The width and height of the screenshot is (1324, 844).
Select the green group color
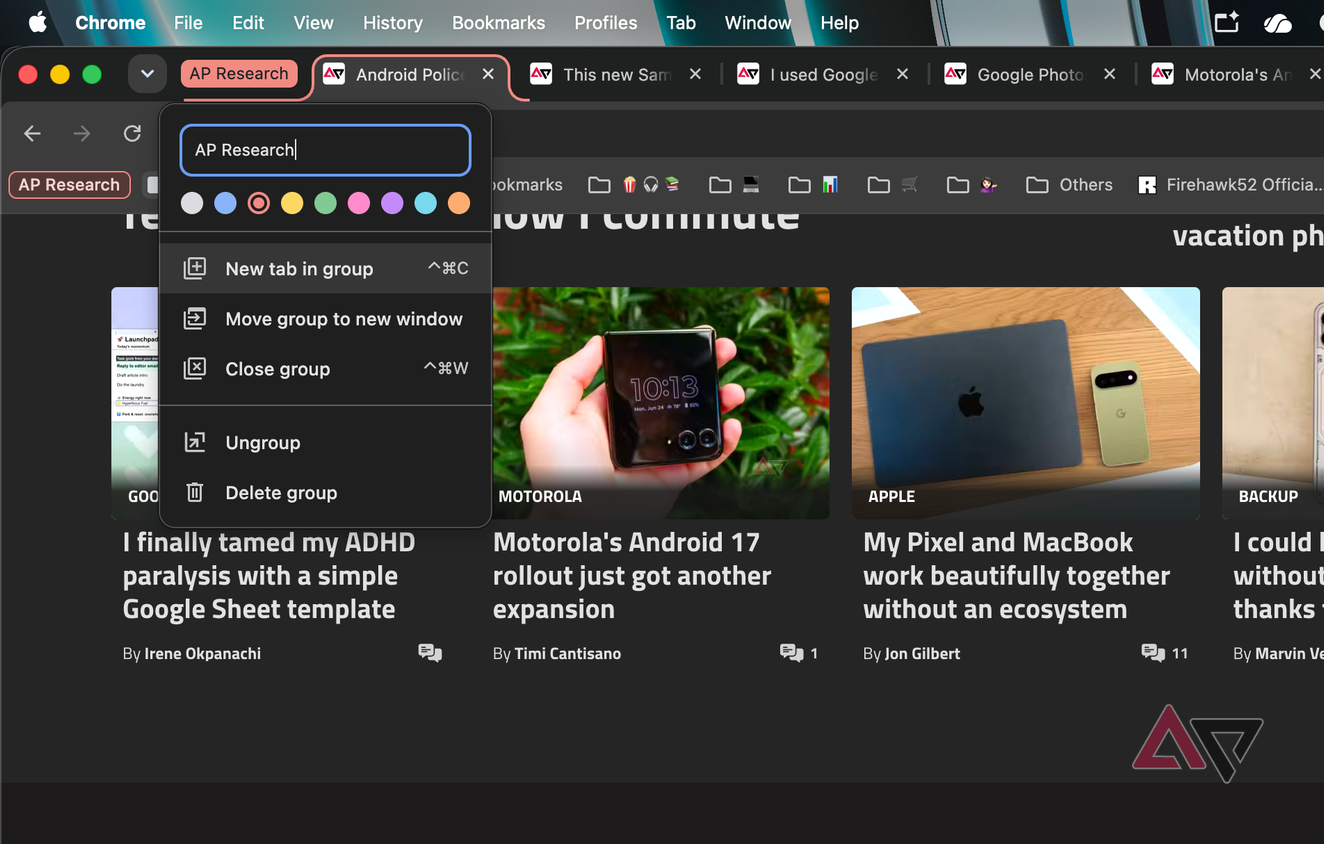(x=325, y=203)
